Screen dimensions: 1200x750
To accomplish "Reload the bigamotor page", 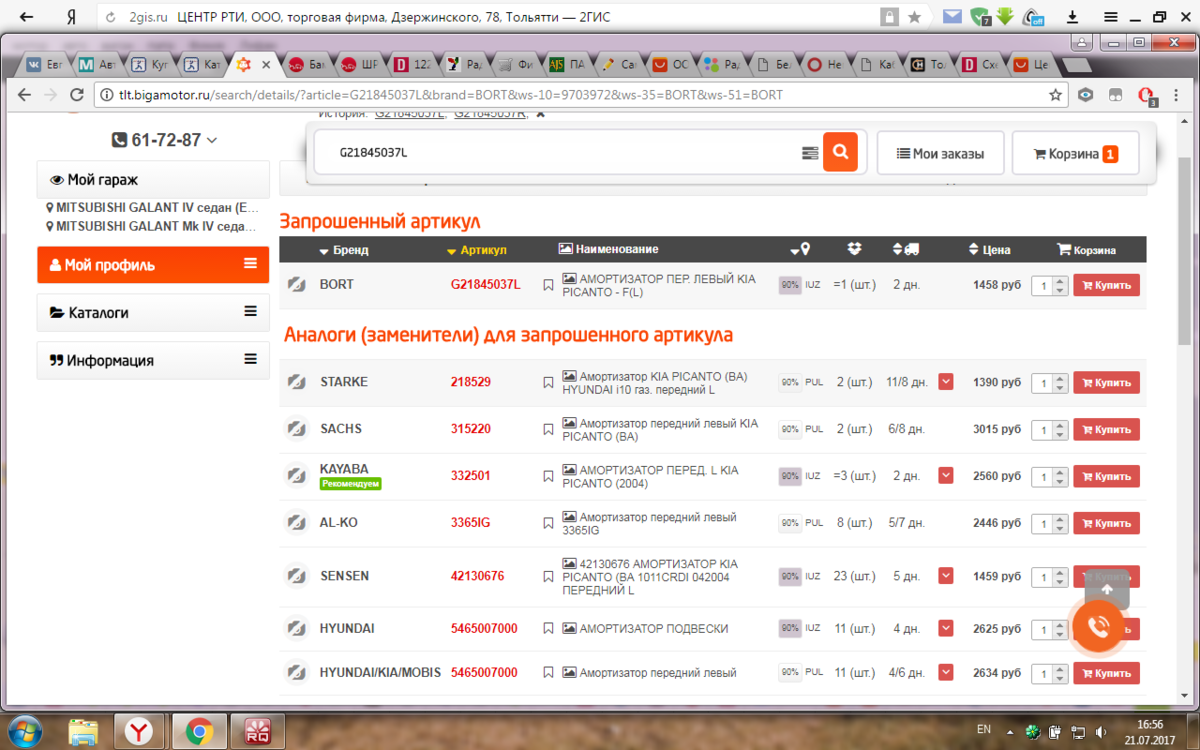I will point(77,95).
